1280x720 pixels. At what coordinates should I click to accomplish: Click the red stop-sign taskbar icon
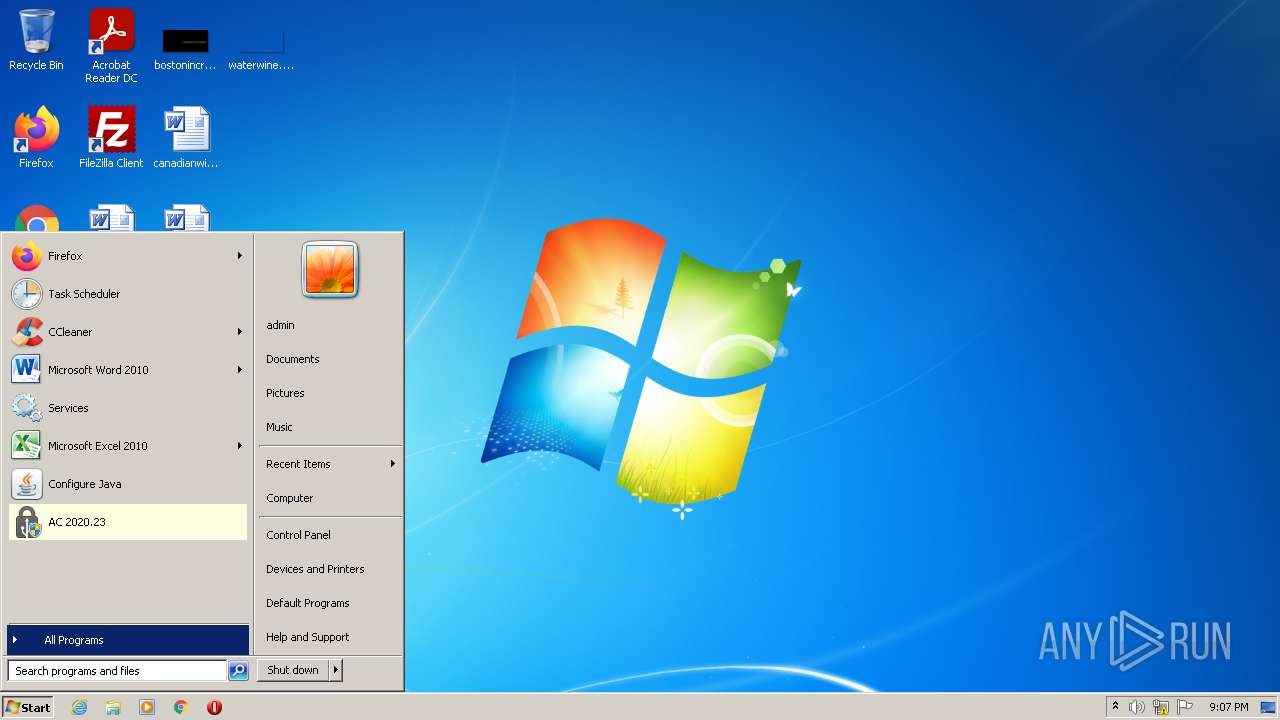click(214, 707)
